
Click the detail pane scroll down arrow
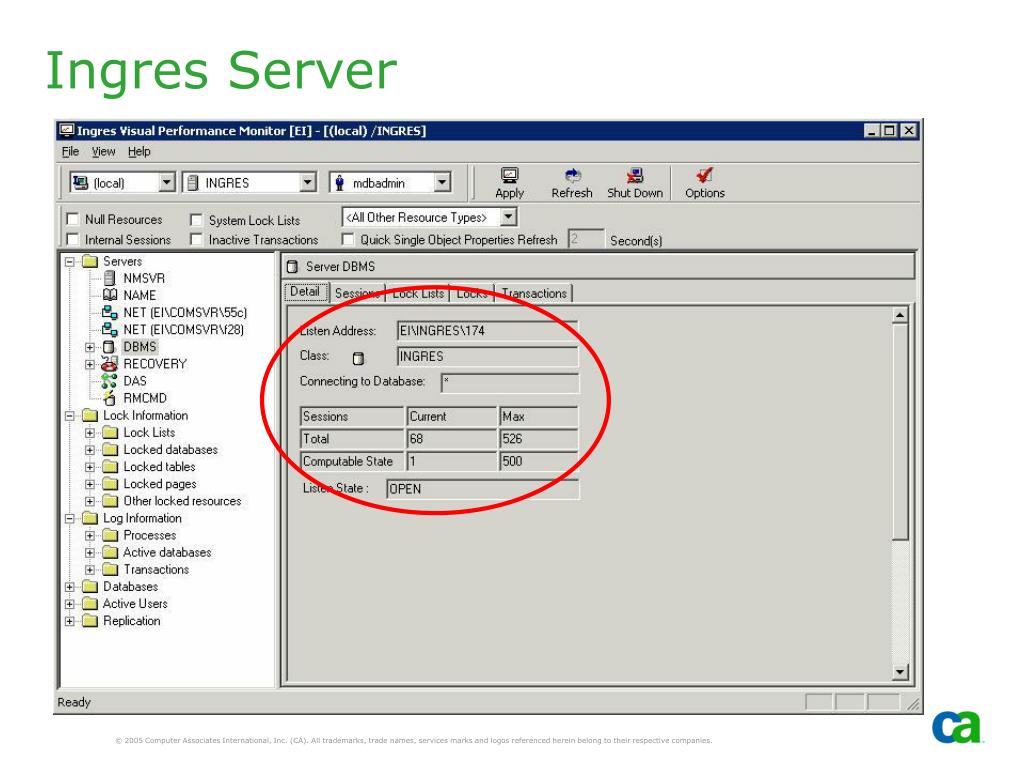point(900,672)
